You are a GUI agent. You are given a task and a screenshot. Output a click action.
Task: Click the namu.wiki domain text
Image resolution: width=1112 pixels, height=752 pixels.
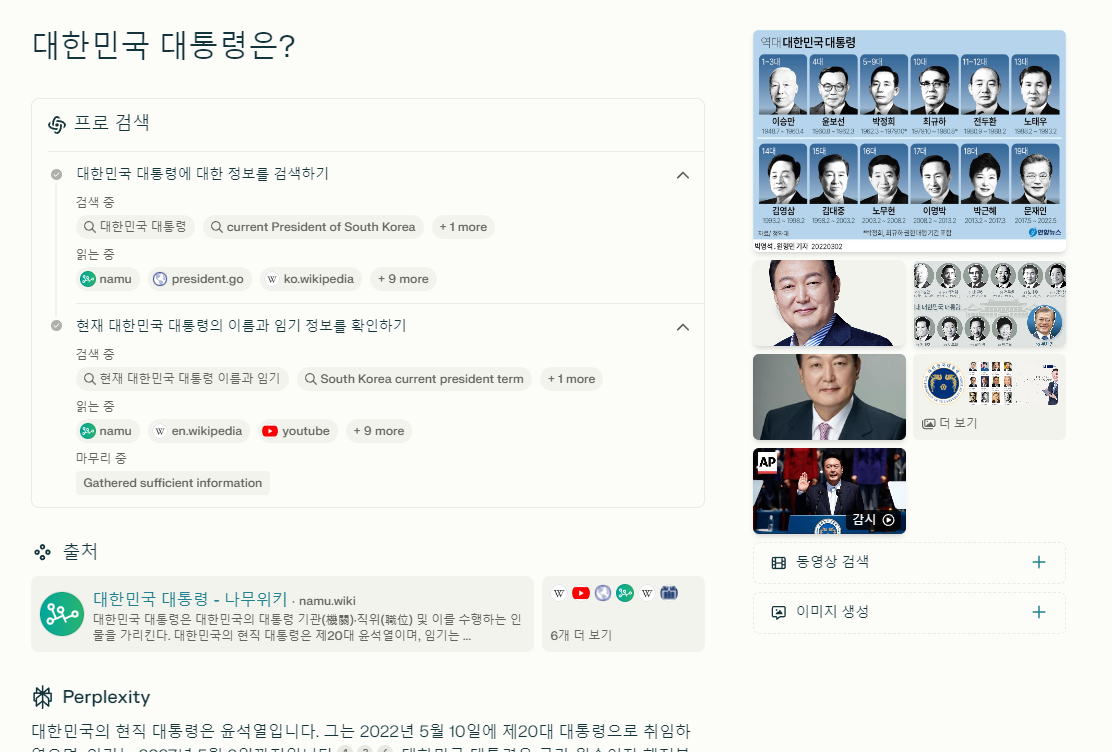coord(327,601)
